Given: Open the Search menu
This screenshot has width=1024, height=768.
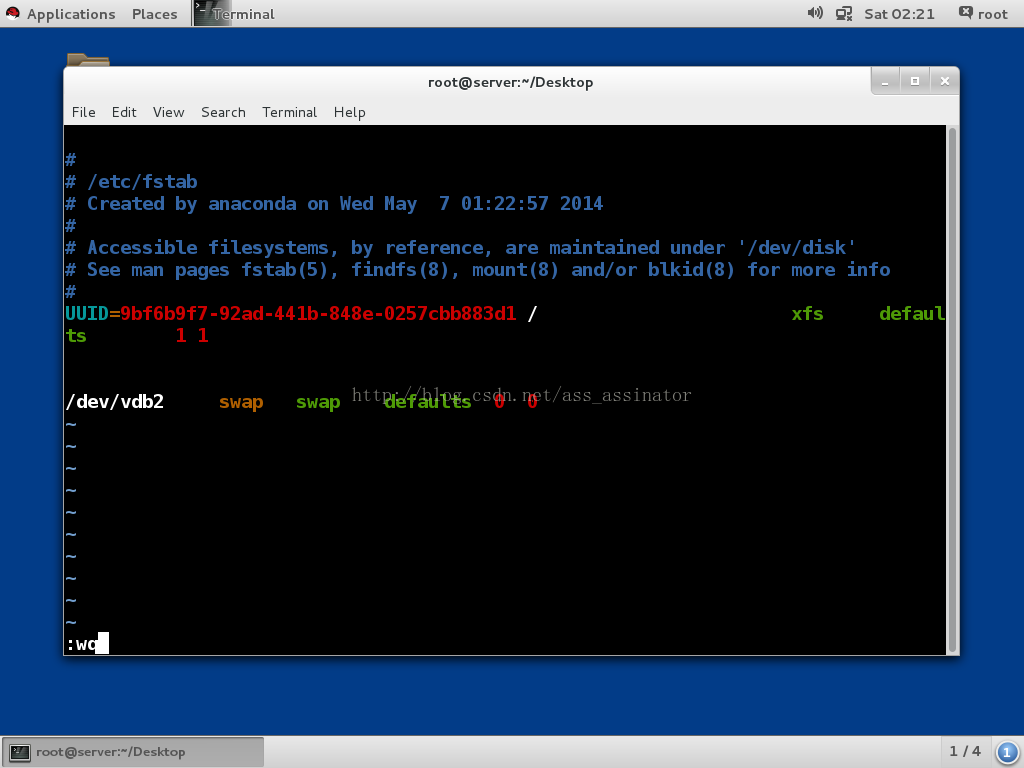Looking at the screenshot, I should tap(223, 112).
